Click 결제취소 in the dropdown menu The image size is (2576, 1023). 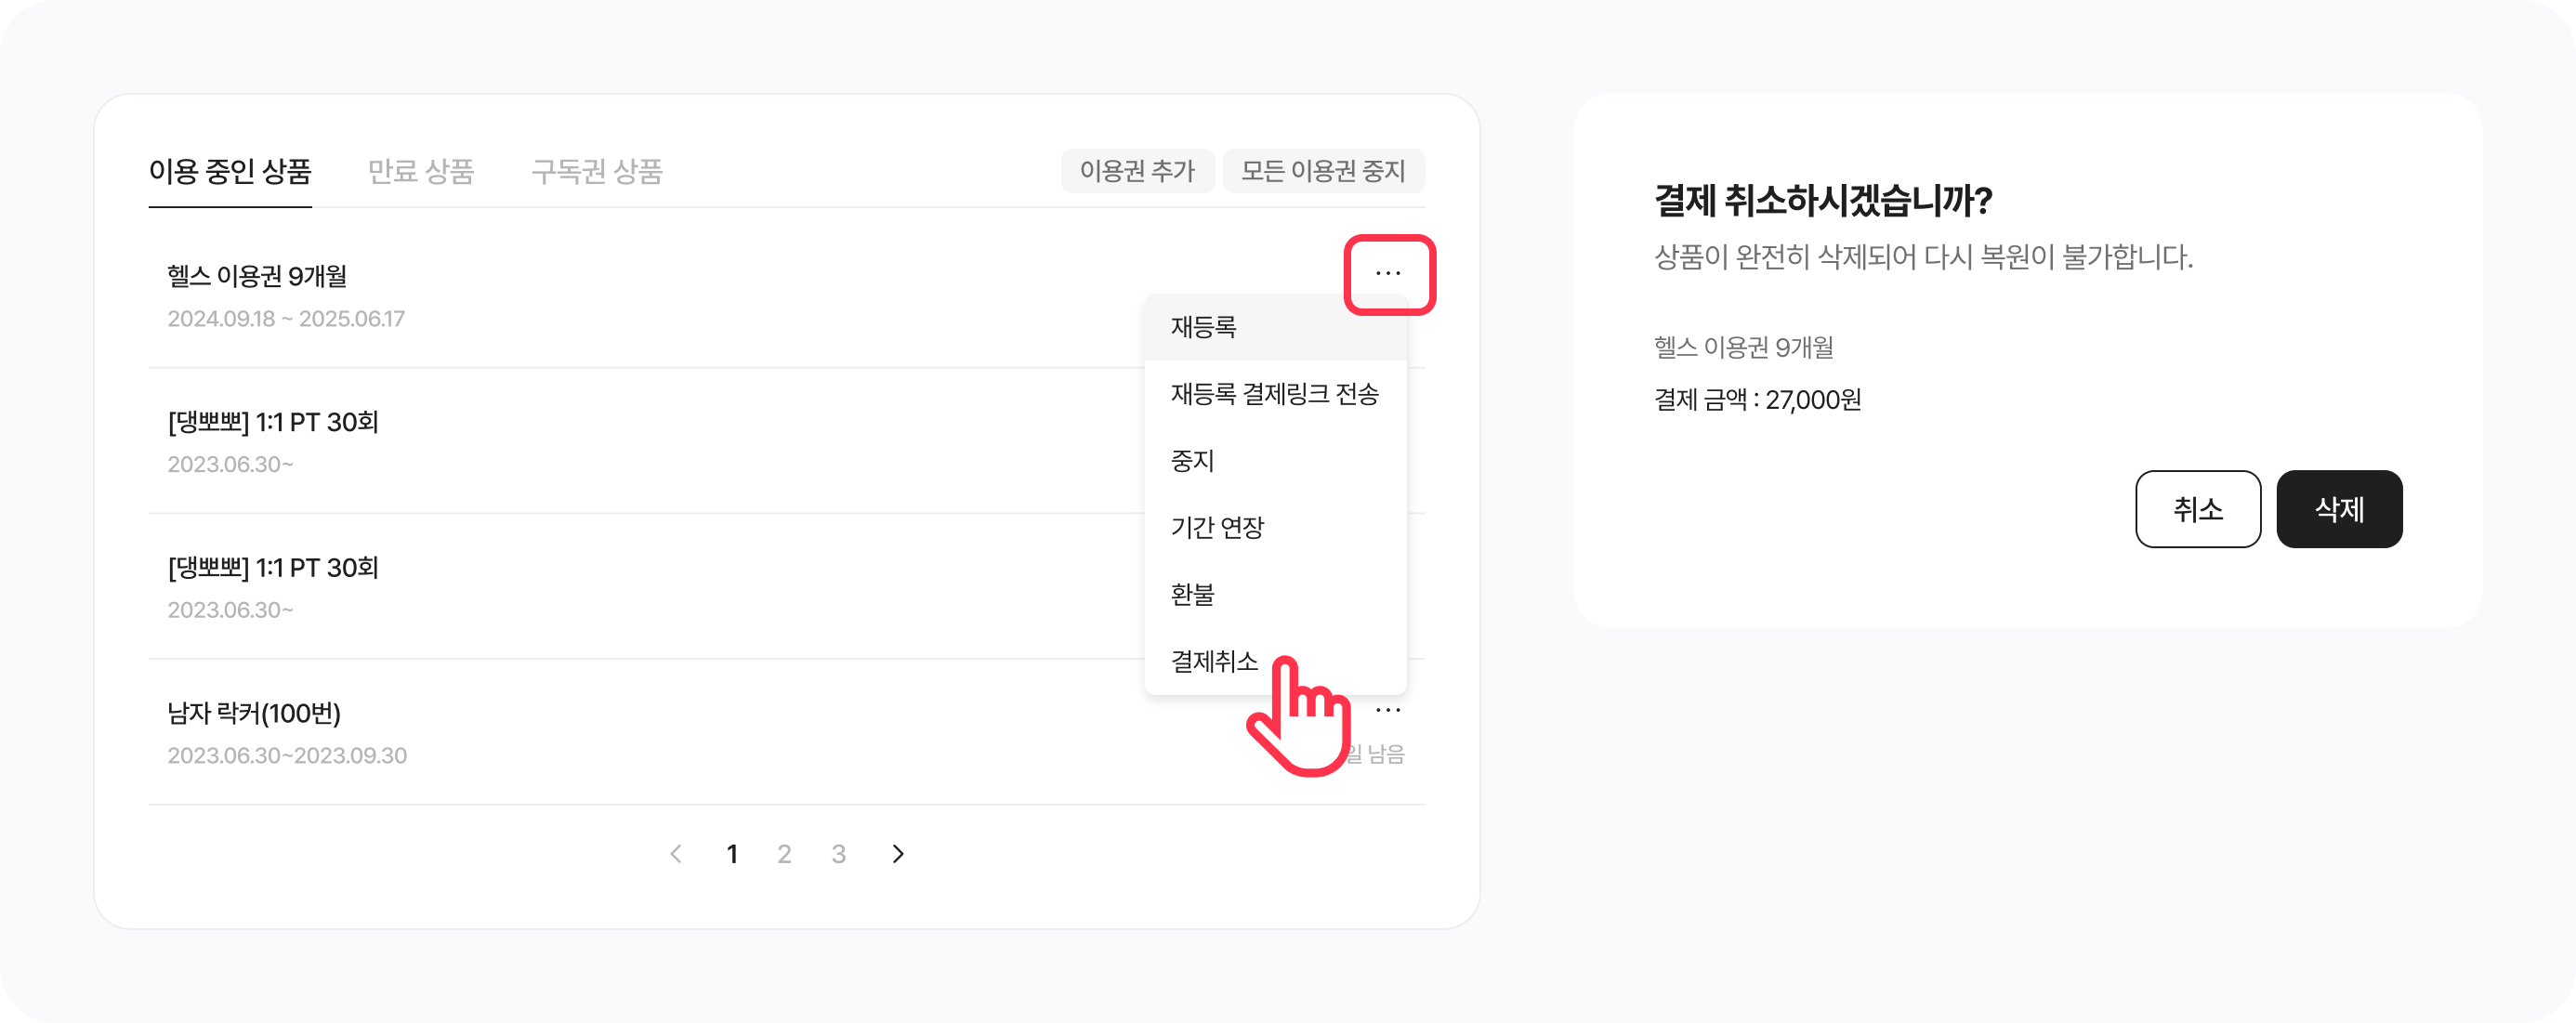tap(1214, 661)
